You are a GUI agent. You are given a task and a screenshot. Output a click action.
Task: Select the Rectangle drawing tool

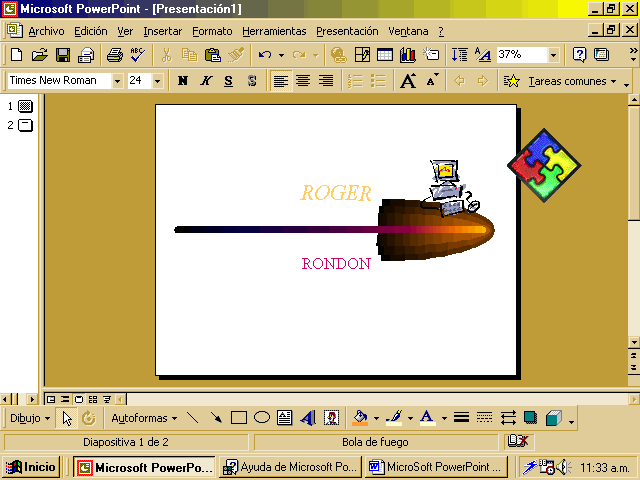click(239, 418)
